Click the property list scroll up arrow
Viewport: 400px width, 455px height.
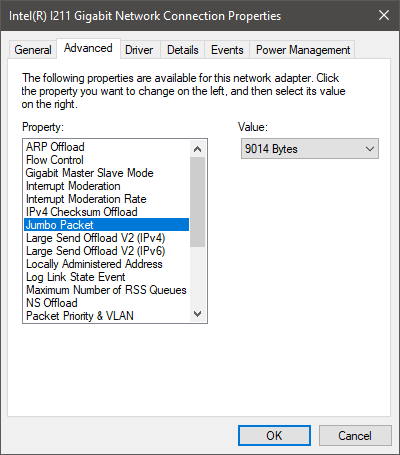point(197,149)
